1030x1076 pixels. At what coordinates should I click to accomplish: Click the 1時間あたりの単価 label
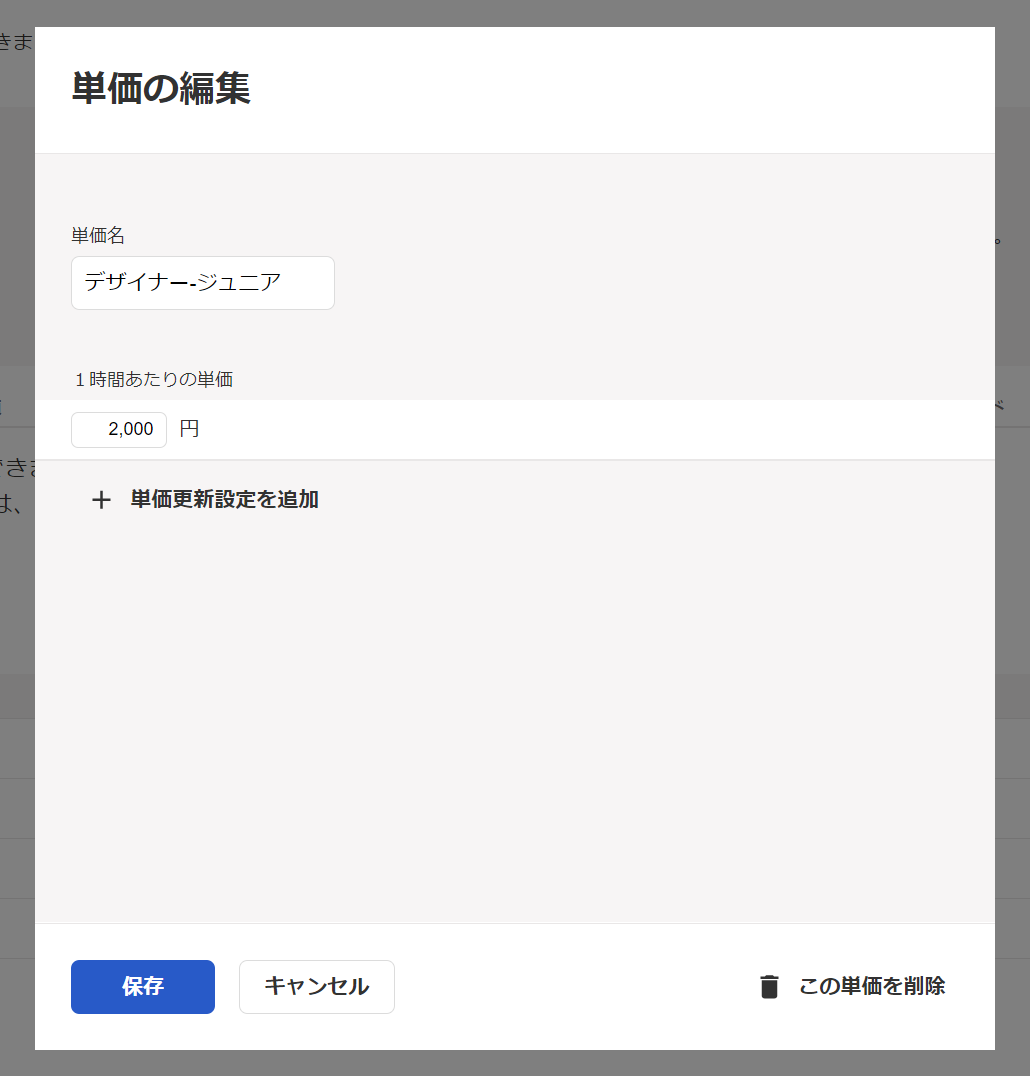pyautogui.click(x=154, y=379)
